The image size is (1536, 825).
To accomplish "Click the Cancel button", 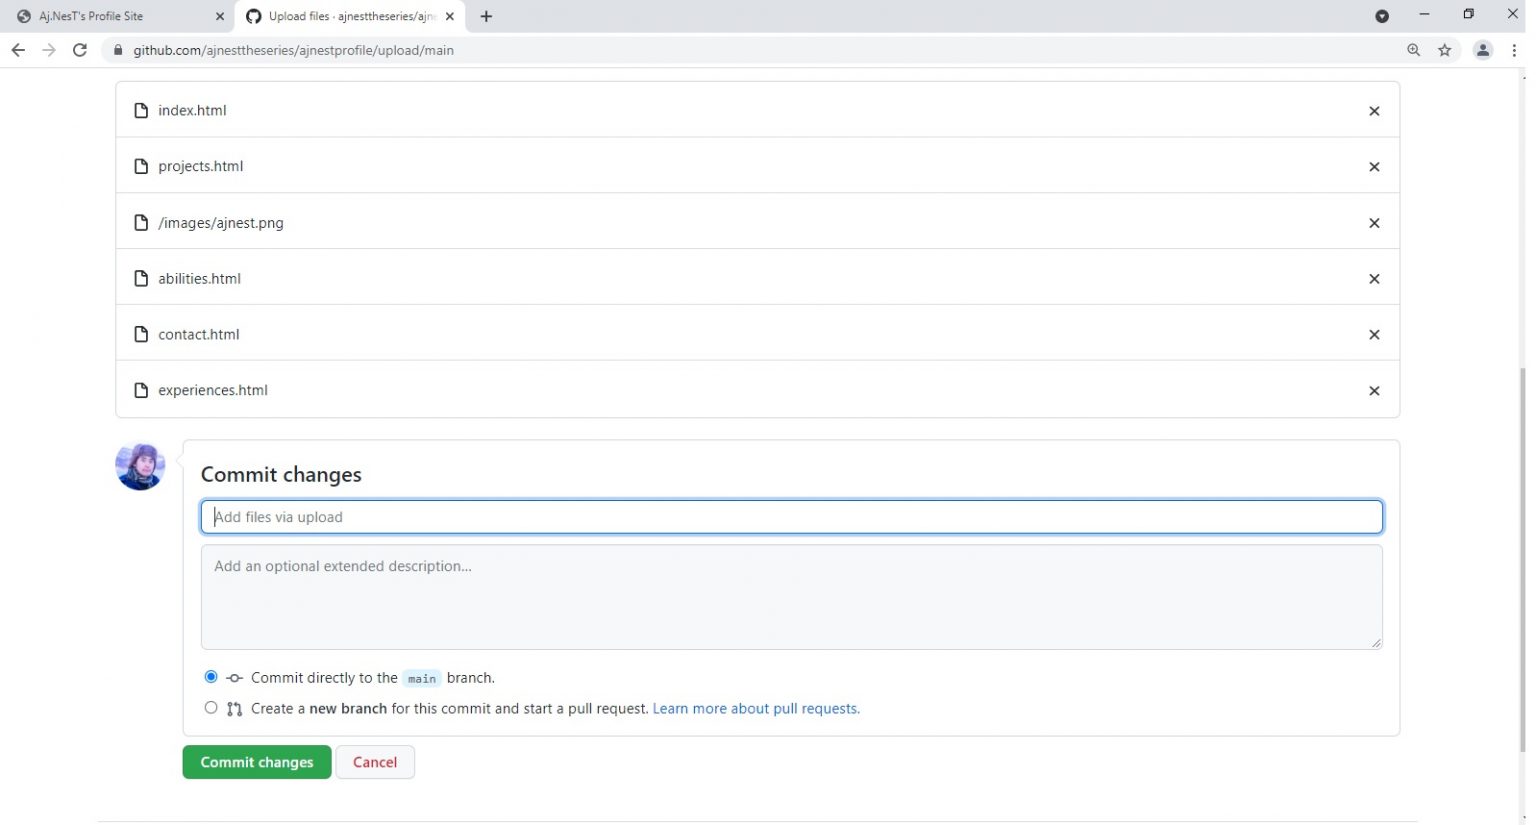I will pos(375,762).
